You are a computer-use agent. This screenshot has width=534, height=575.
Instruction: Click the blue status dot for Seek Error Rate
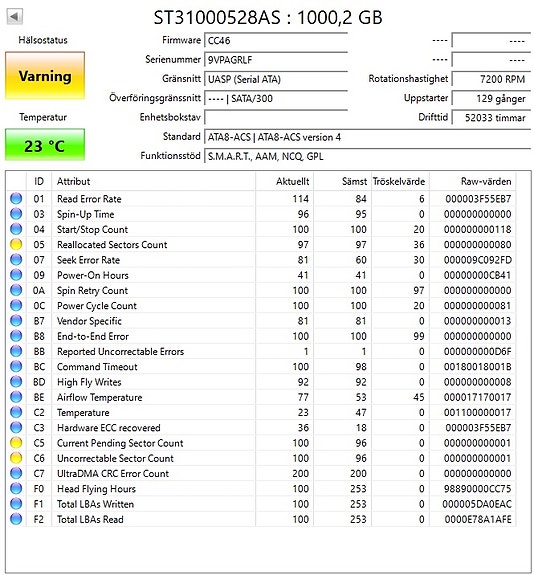pos(16,260)
